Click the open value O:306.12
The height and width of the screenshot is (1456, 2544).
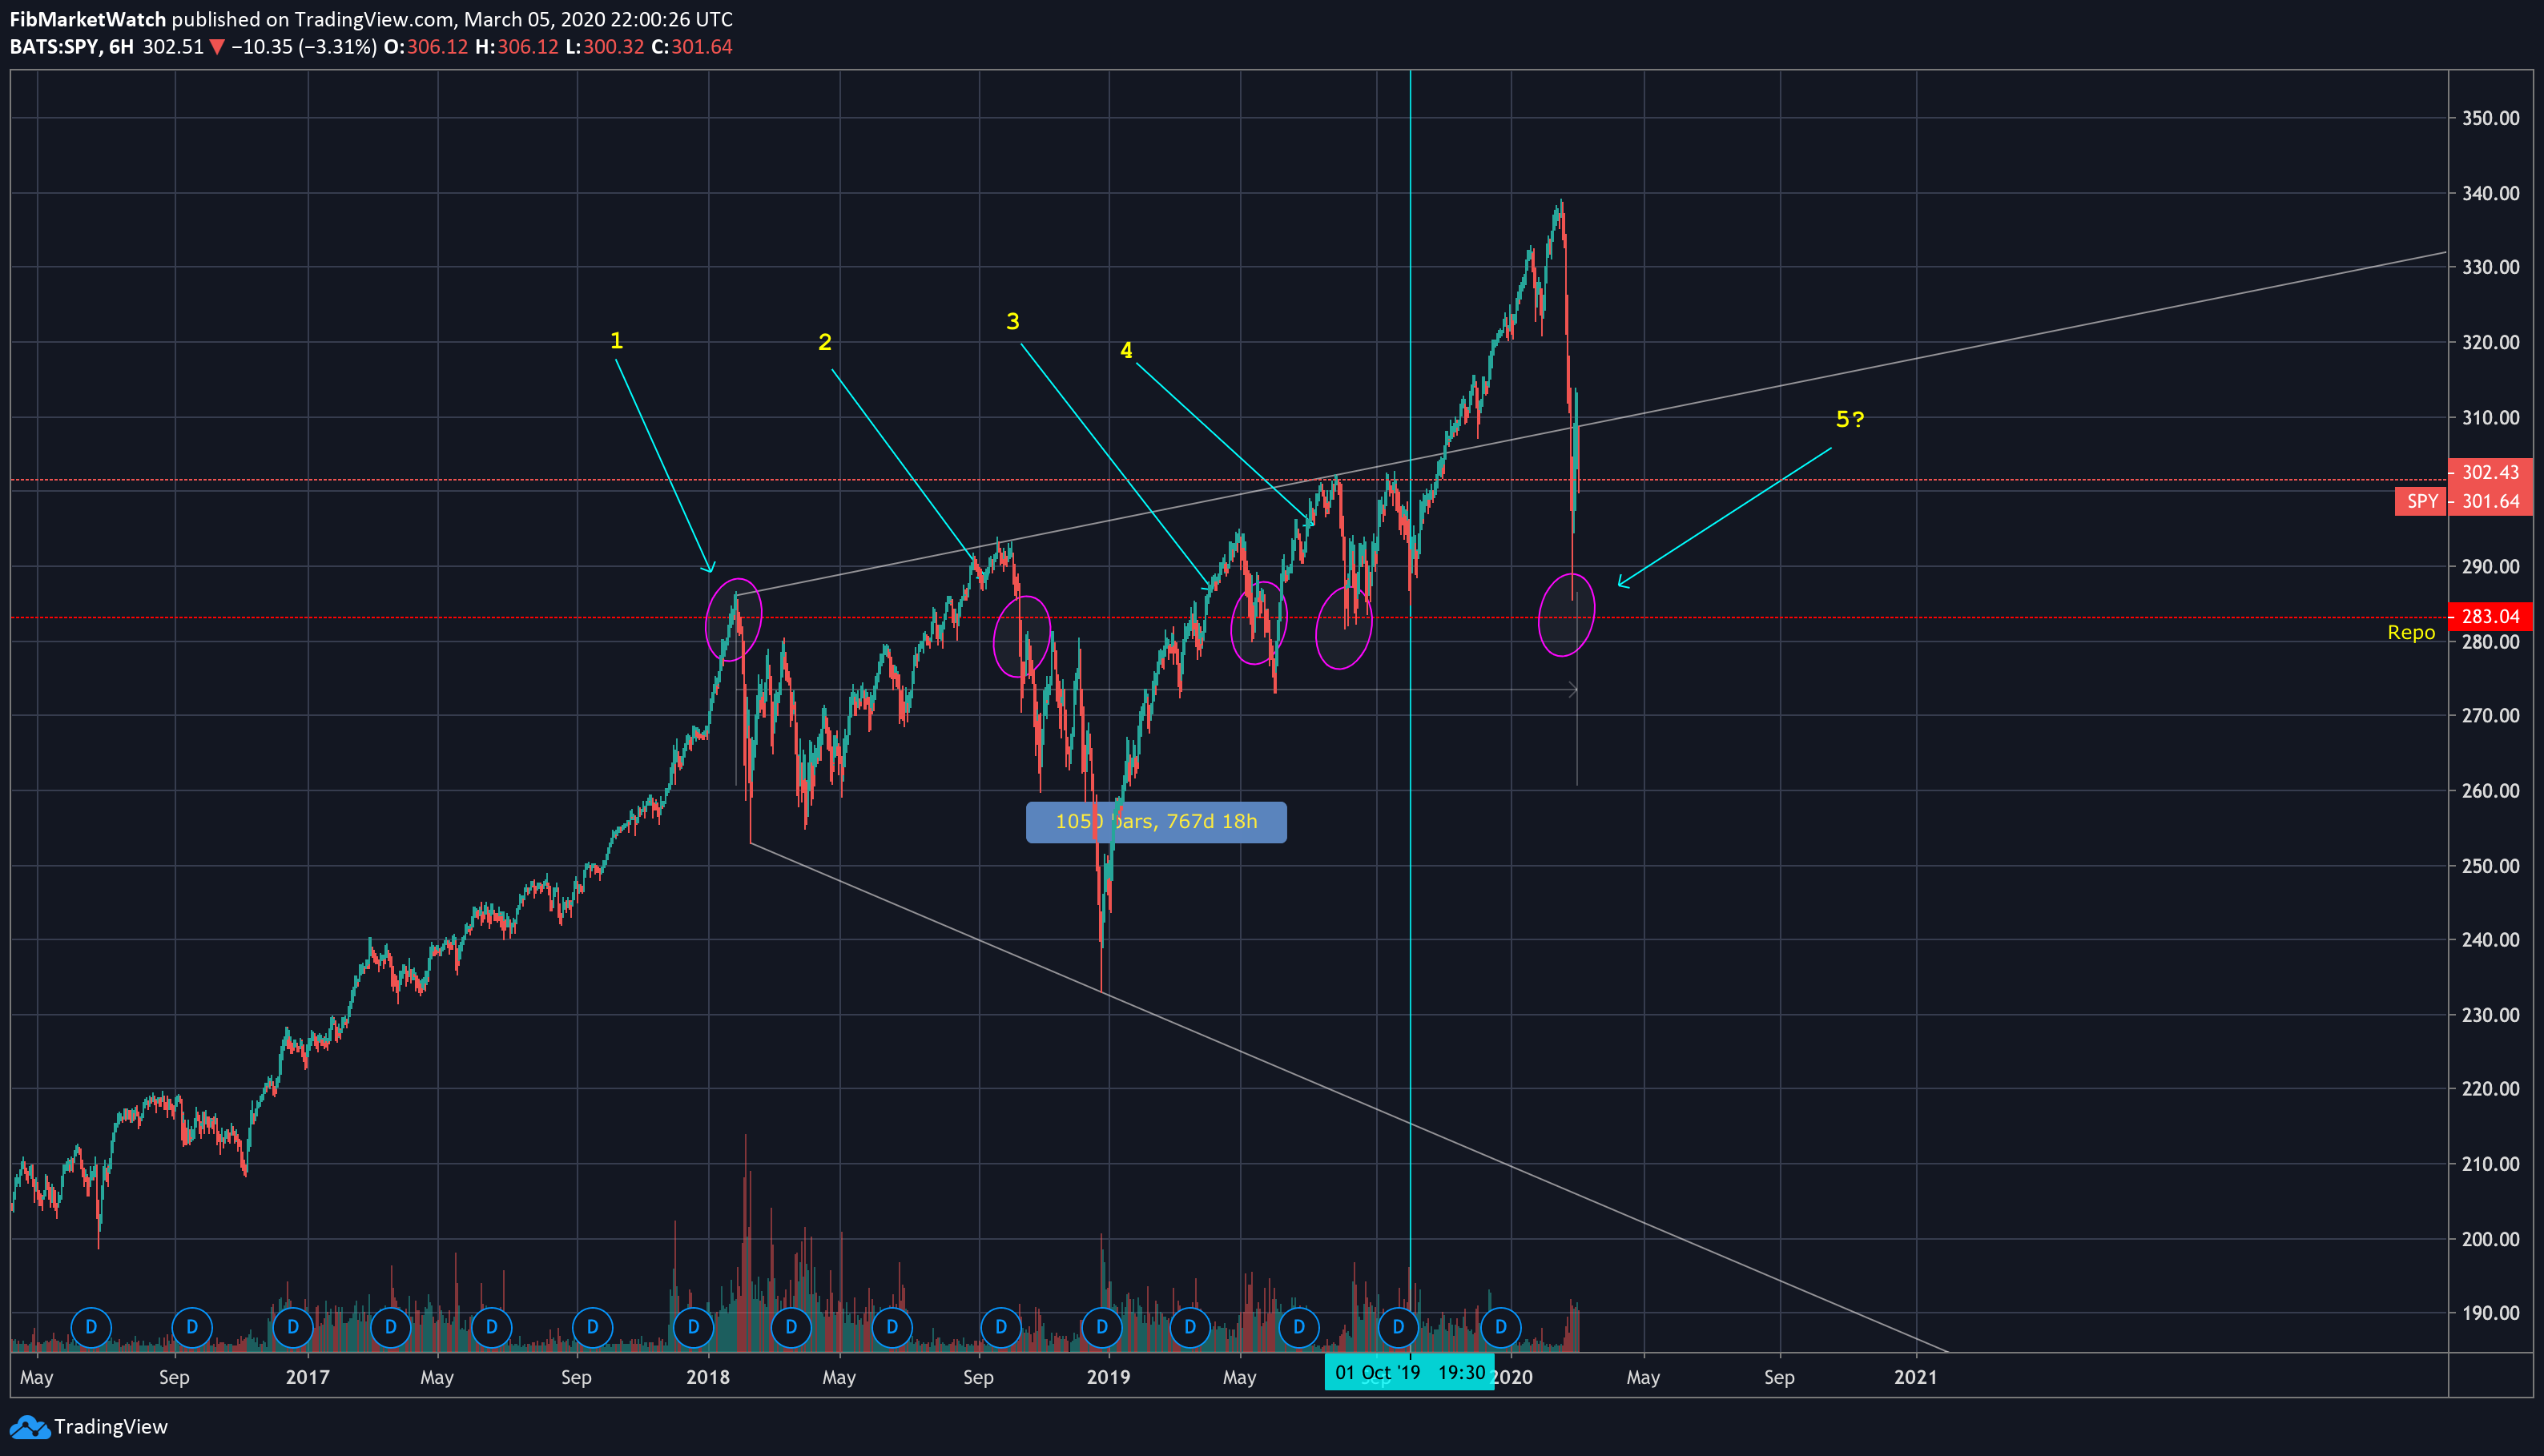[426, 47]
